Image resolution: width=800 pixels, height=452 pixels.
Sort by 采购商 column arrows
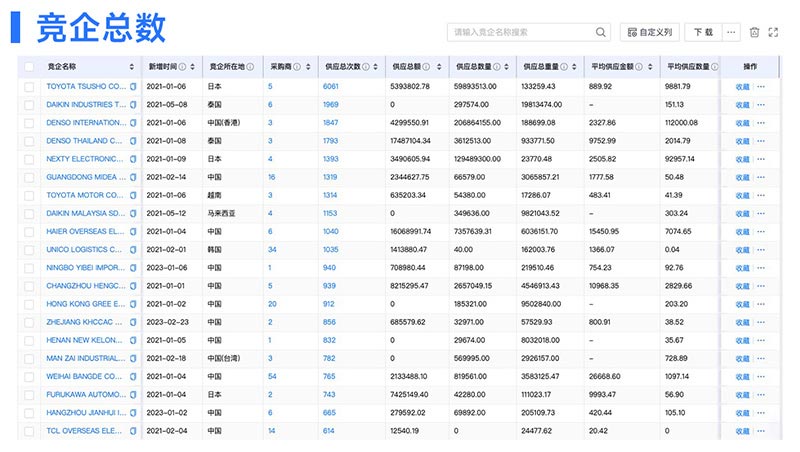(308, 67)
